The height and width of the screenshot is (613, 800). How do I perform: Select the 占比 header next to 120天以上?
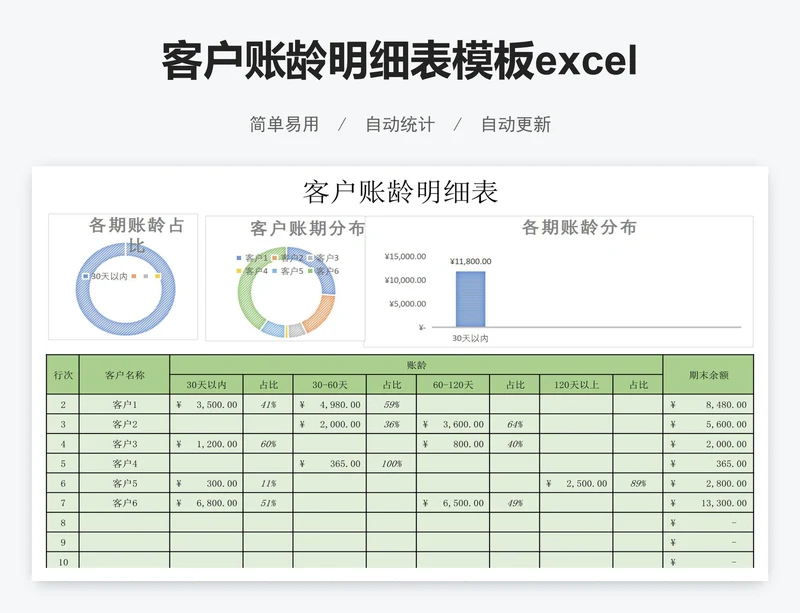pyautogui.click(x=638, y=385)
